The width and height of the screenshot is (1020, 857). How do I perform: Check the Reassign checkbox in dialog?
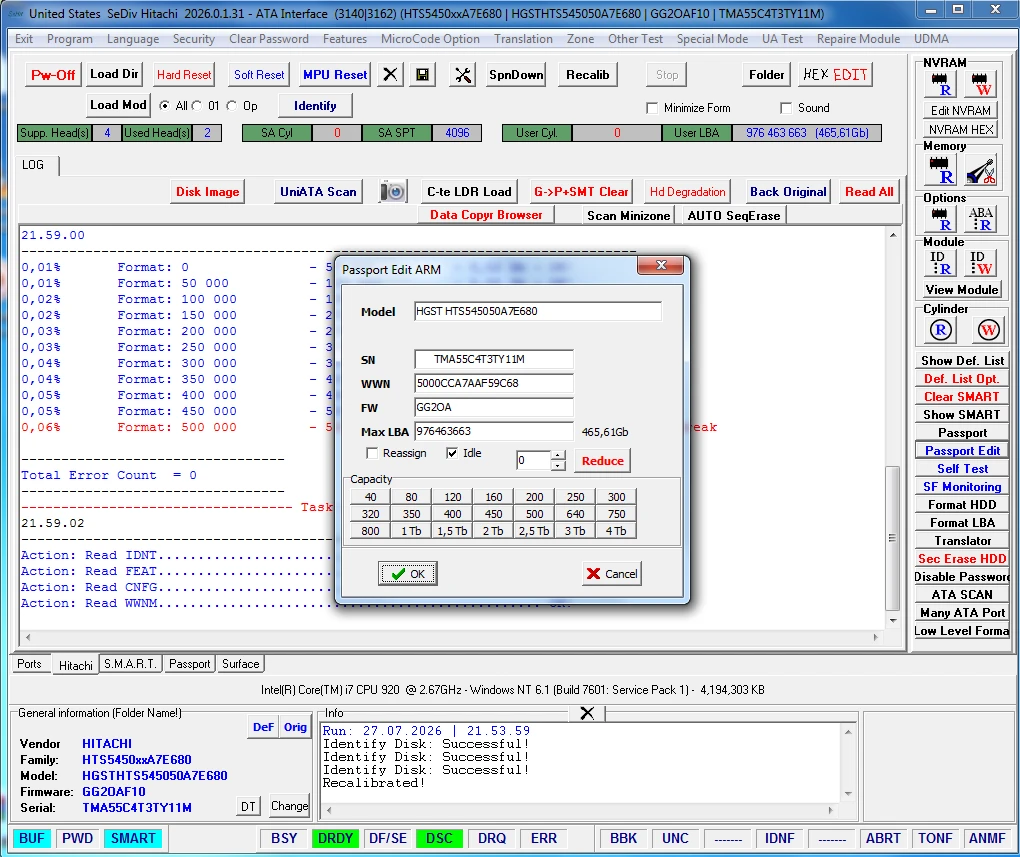tap(372, 453)
